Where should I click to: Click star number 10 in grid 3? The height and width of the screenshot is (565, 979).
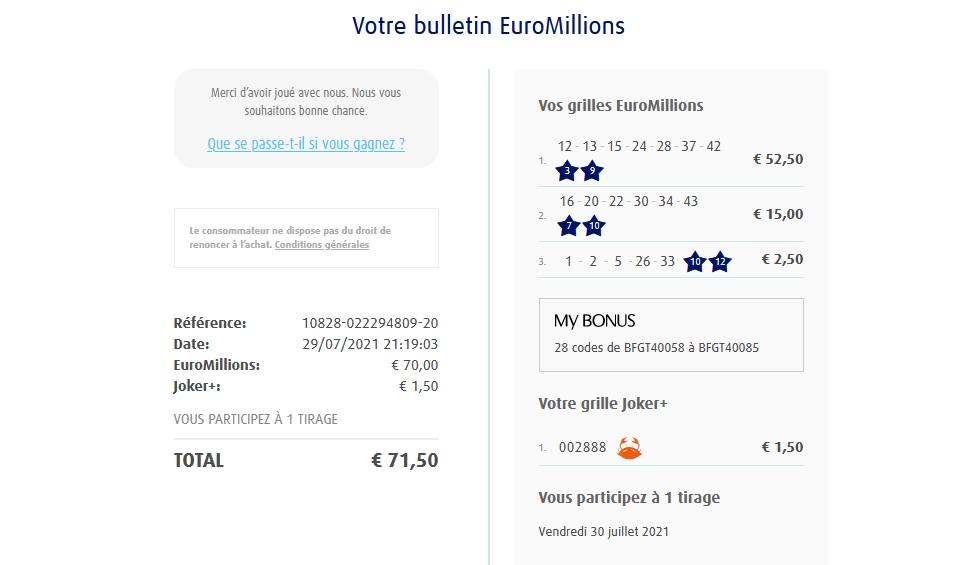695,262
